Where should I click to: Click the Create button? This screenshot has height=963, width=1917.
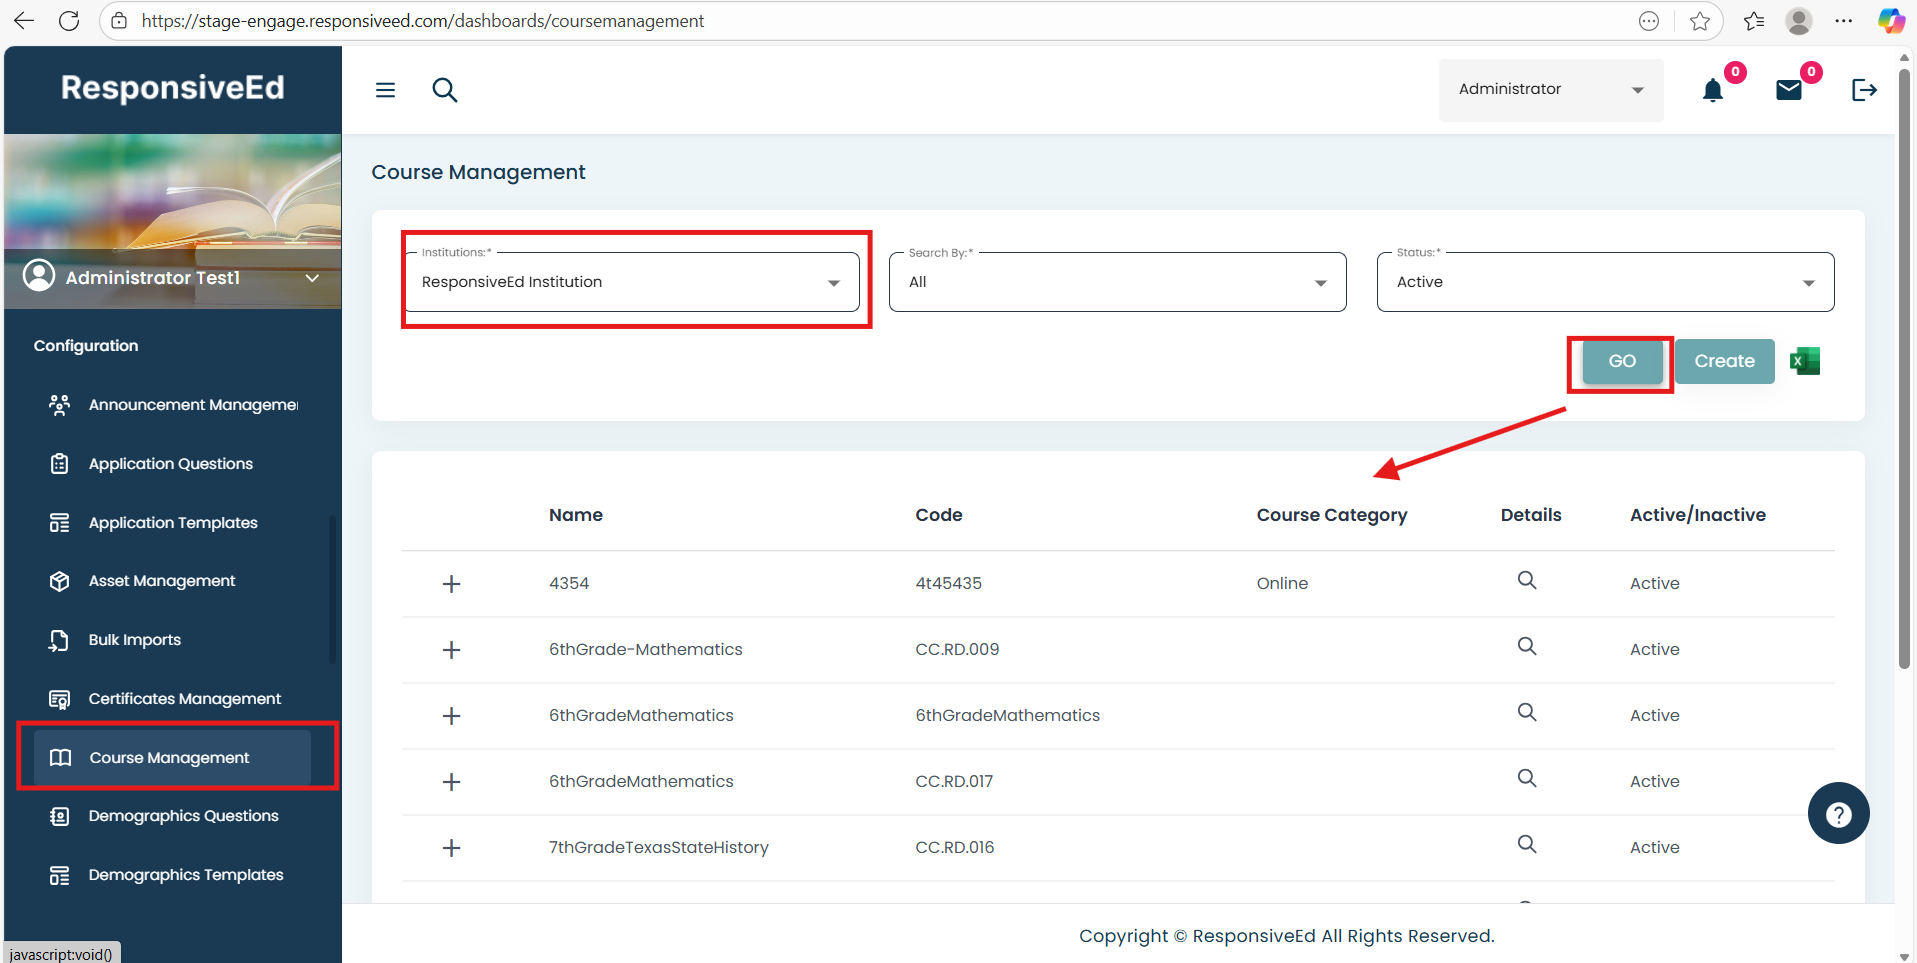coord(1724,361)
